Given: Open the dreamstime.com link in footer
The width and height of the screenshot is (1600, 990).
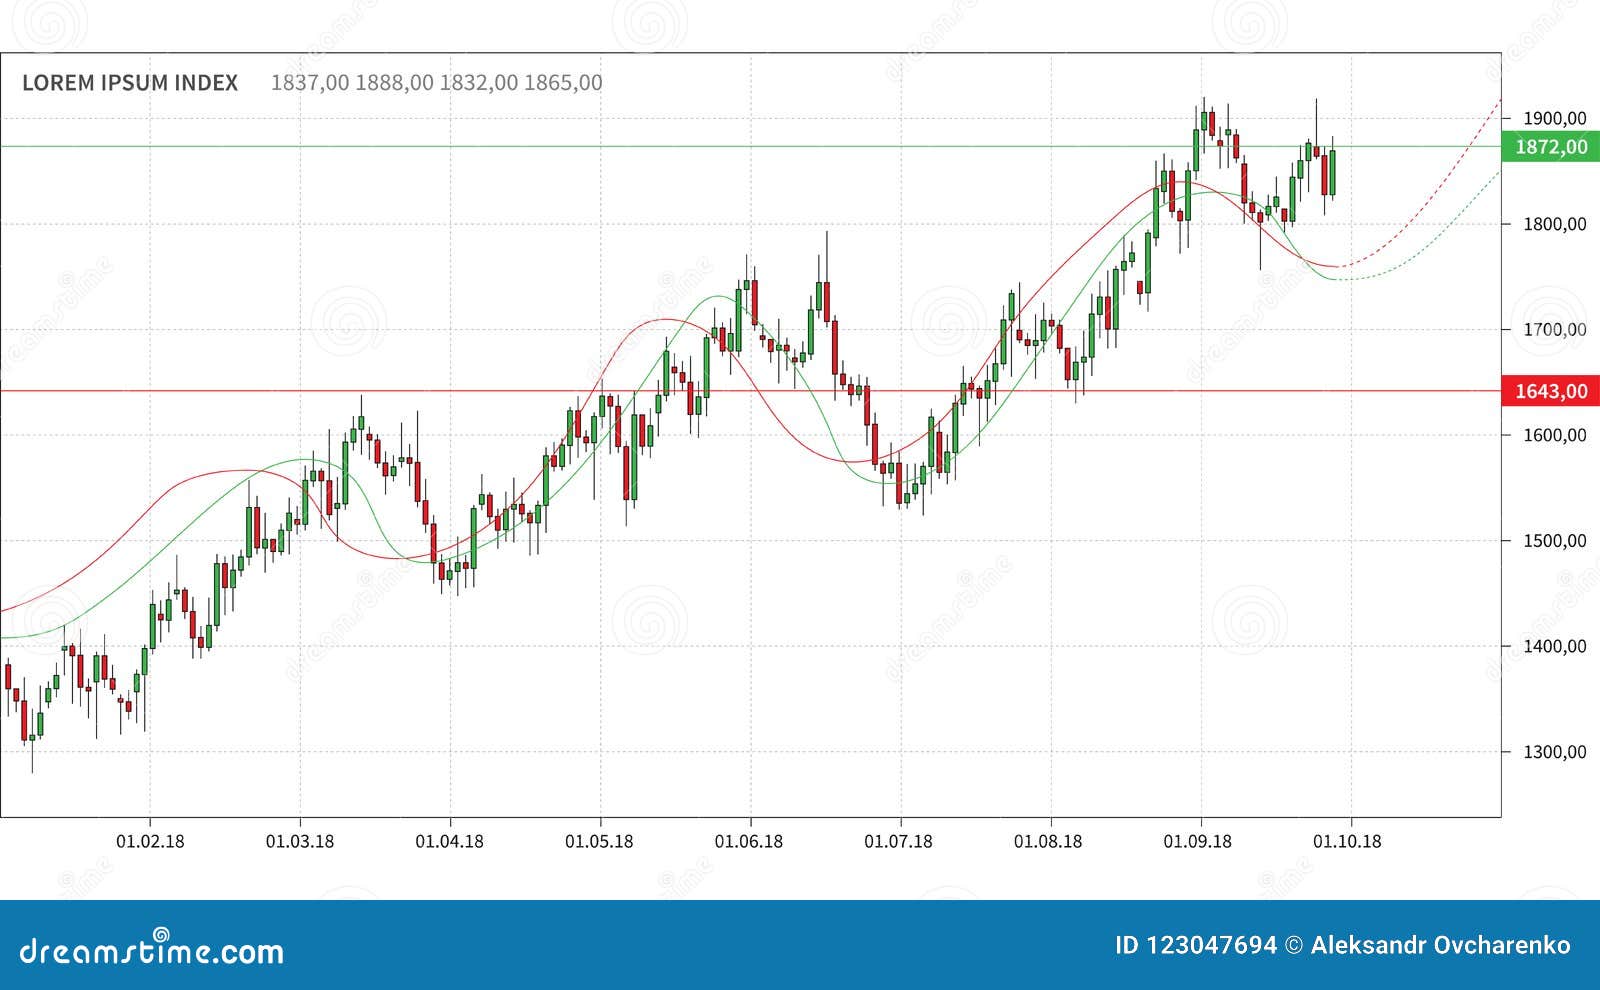Looking at the screenshot, I should pyautogui.click(x=152, y=946).
